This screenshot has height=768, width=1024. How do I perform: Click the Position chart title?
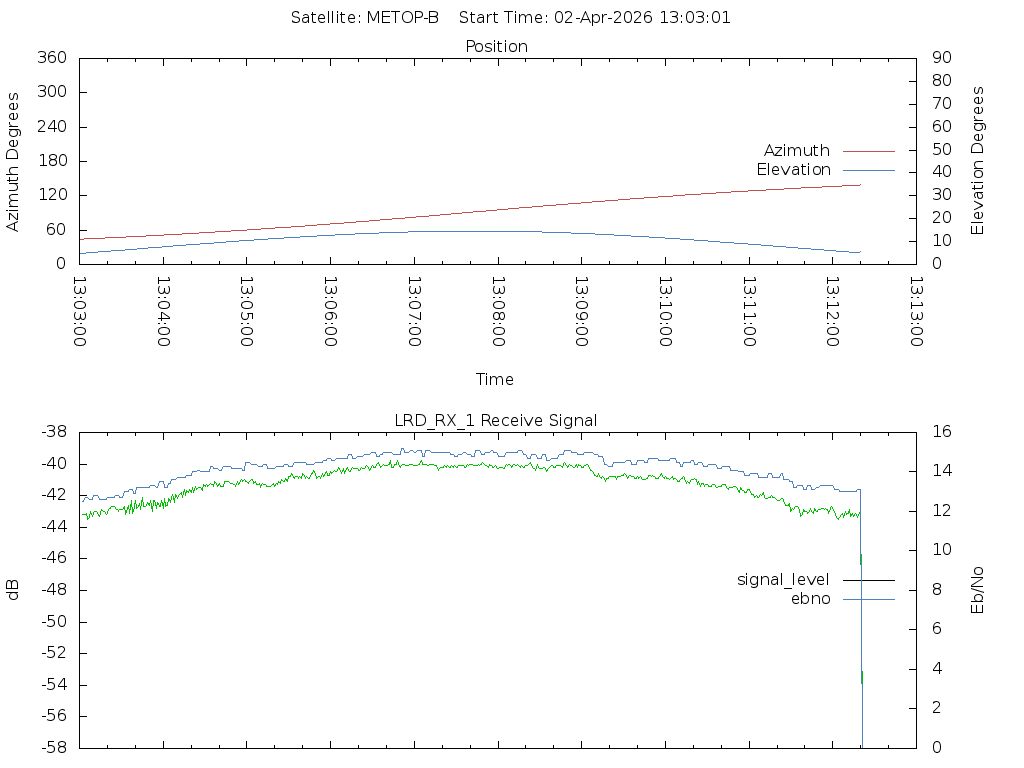(496, 47)
